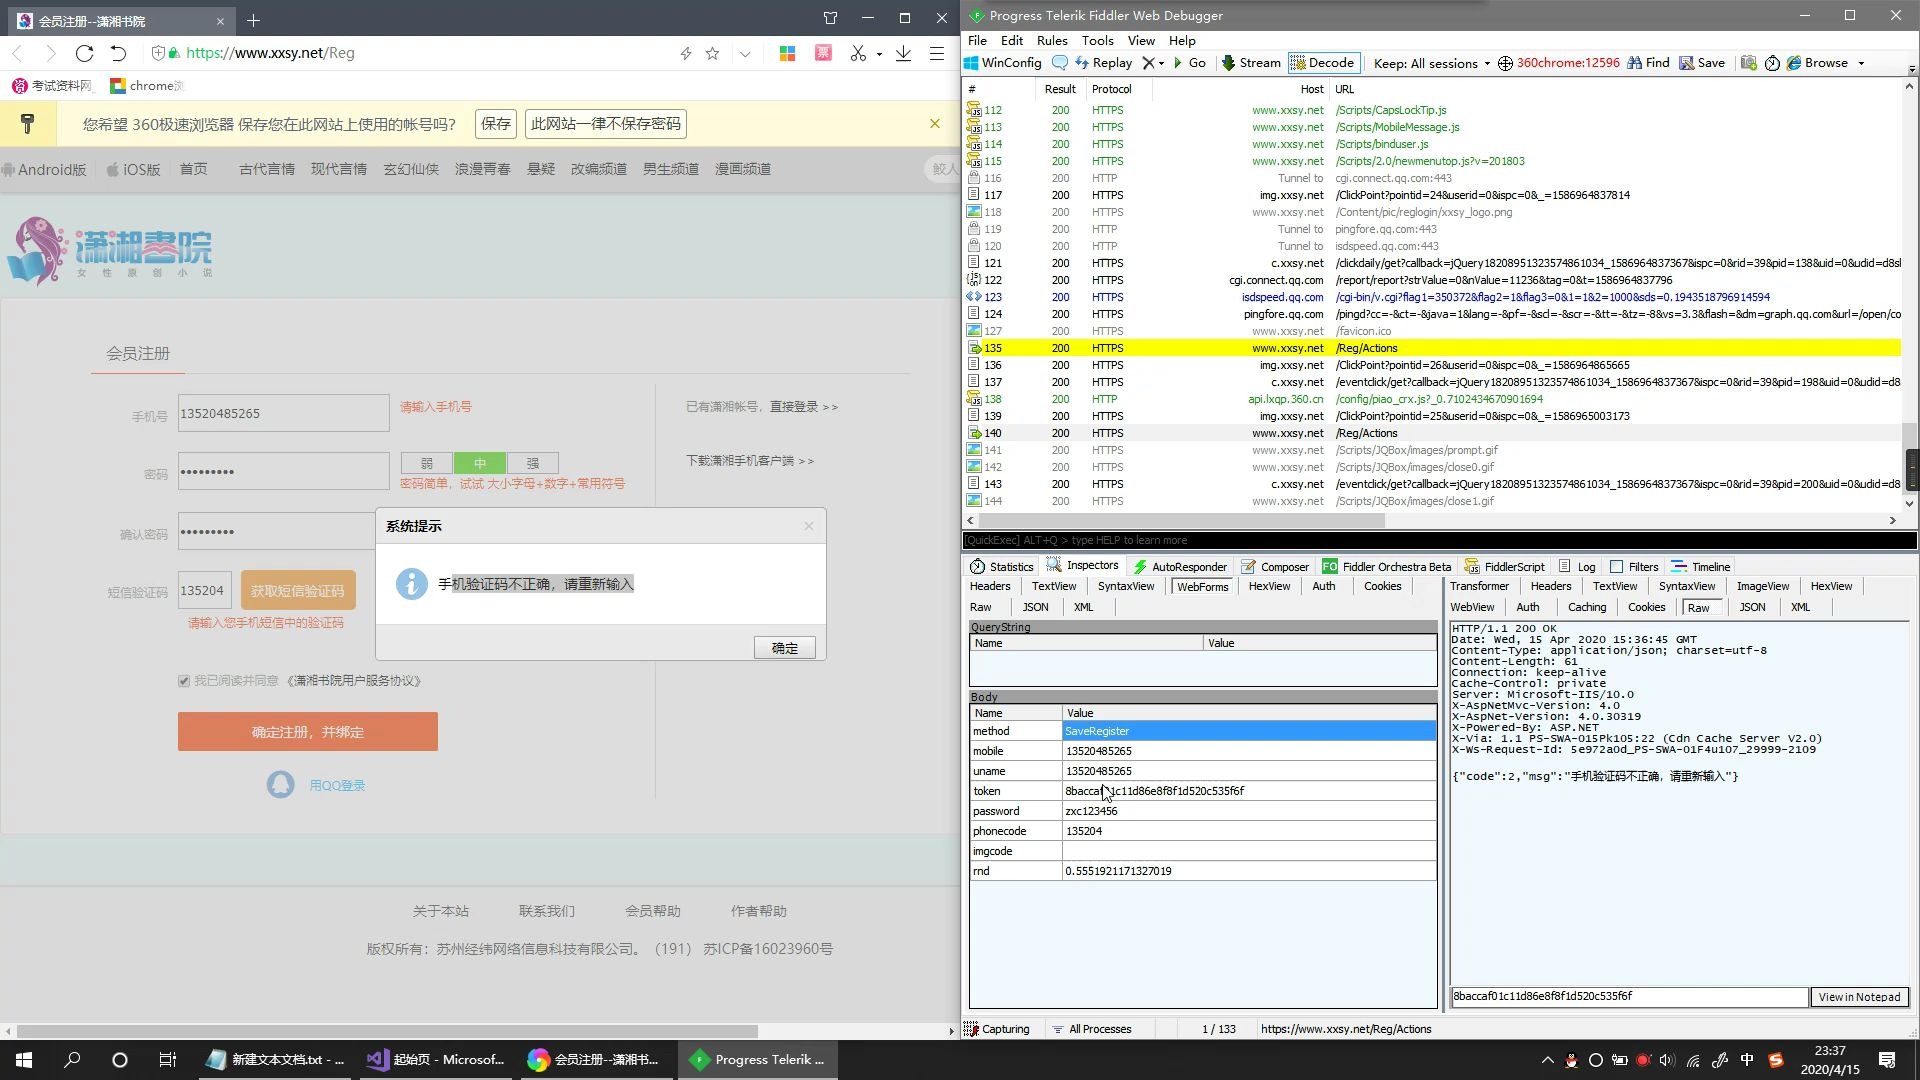This screenshot has height=1080, width=1920.
Task: Open the browser hamburger menu
Action: pyautogui.click(x=937, y=54)
